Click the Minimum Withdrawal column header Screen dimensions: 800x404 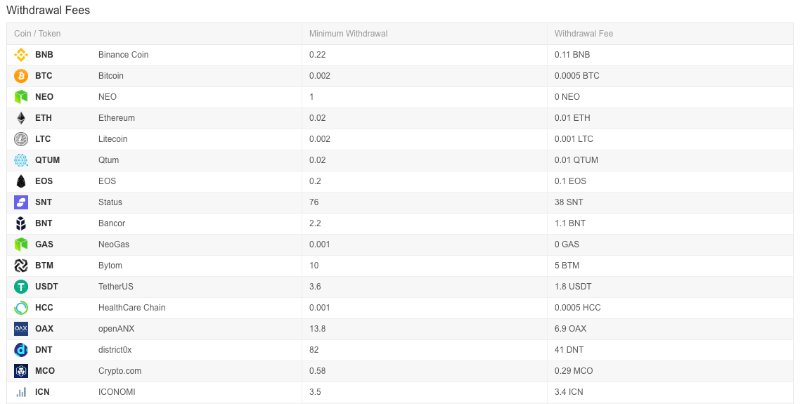[348, 34]
